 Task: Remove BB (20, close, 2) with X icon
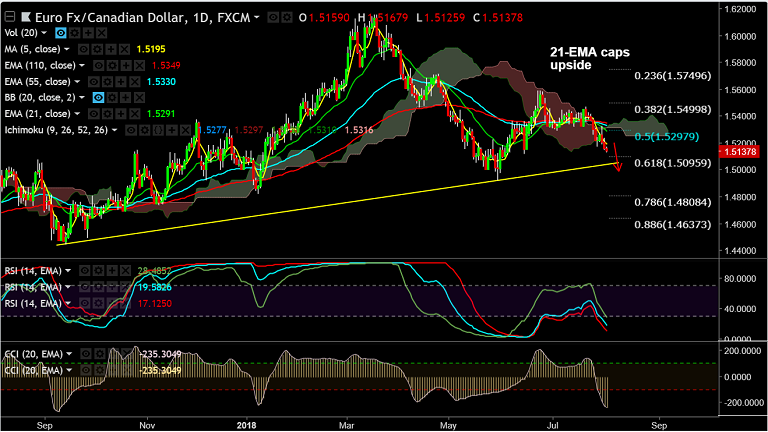(140, 97)
